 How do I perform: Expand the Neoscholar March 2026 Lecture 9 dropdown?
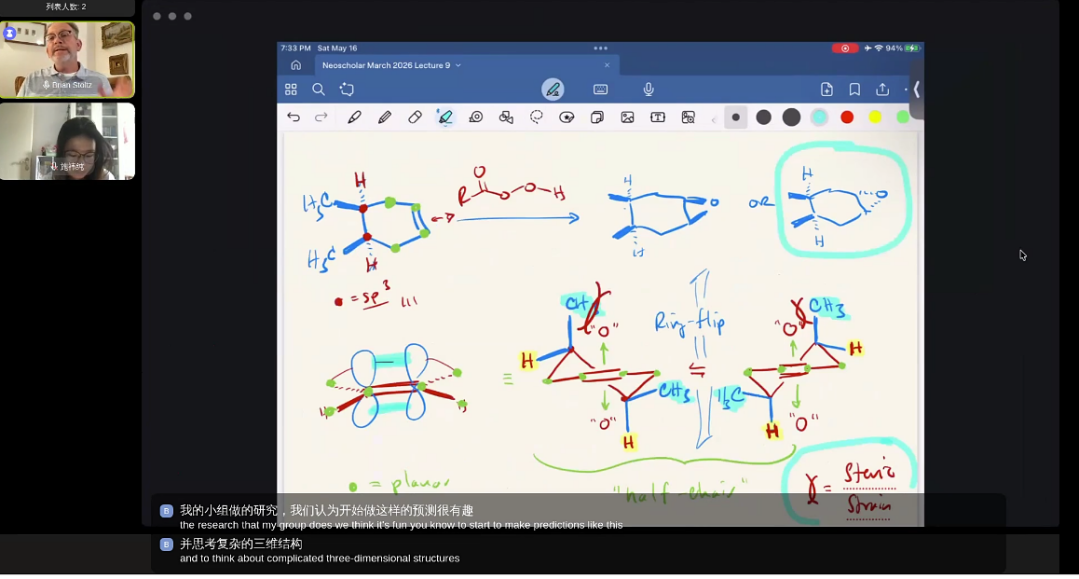pyautogui.click(x=458, y=65)
